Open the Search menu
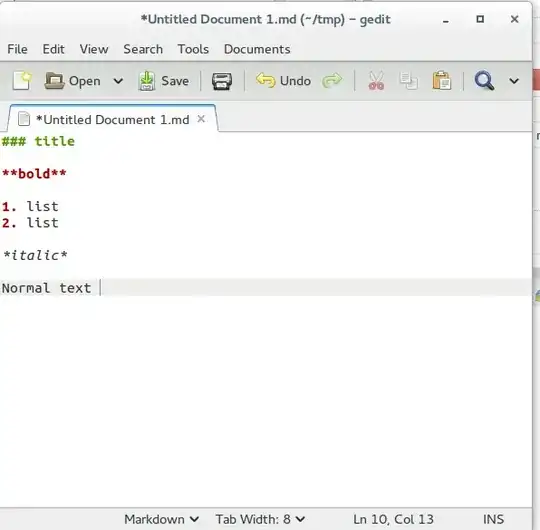540x530 pixels. [x=143, y=49]
